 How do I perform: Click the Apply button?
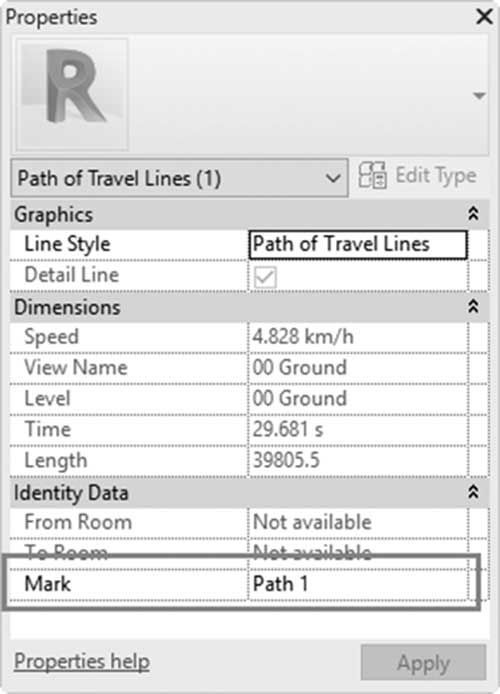point(423,663)
